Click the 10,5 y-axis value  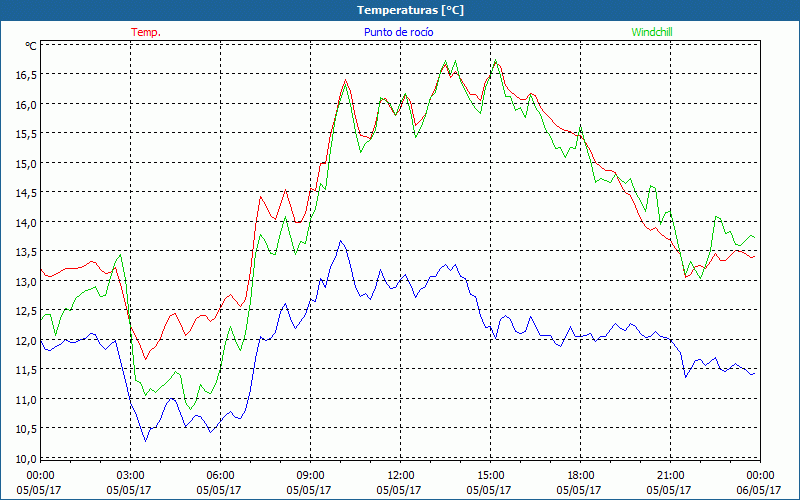[26, 429]
